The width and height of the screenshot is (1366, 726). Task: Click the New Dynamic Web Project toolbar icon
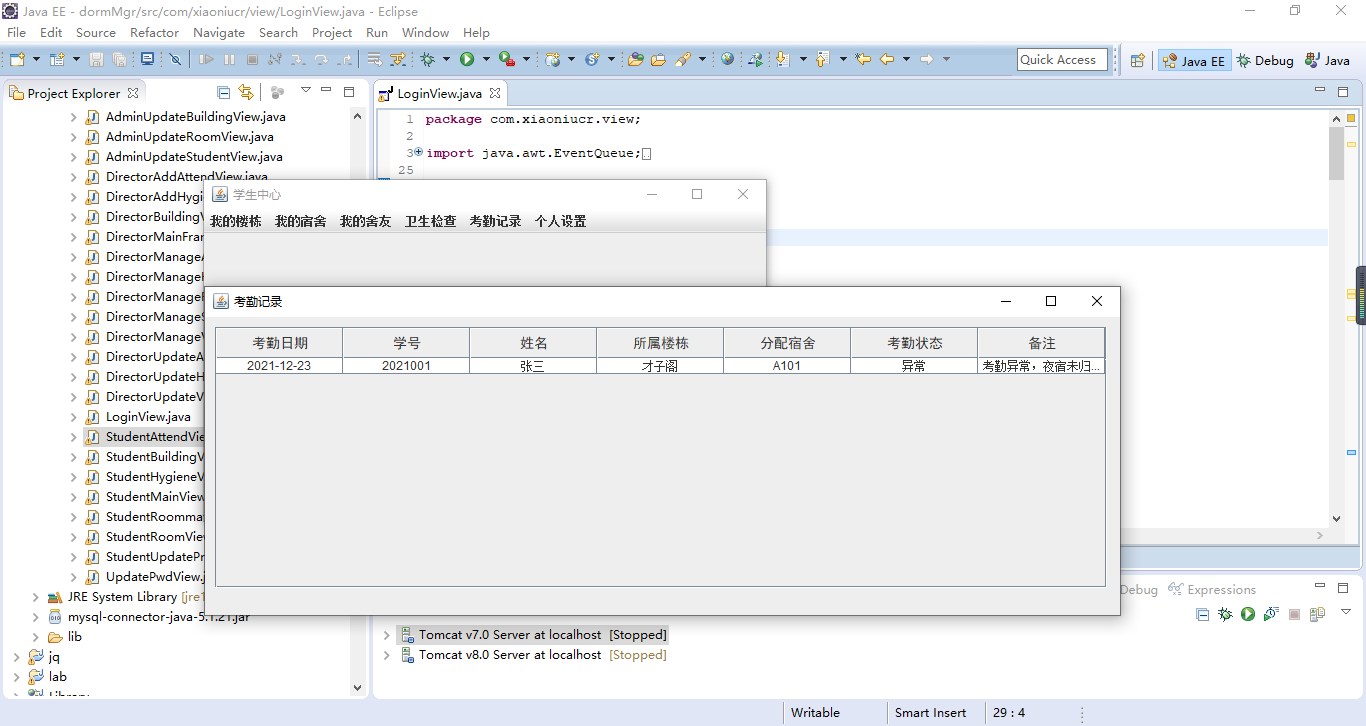pyautogui.click(x=553, y=60)
